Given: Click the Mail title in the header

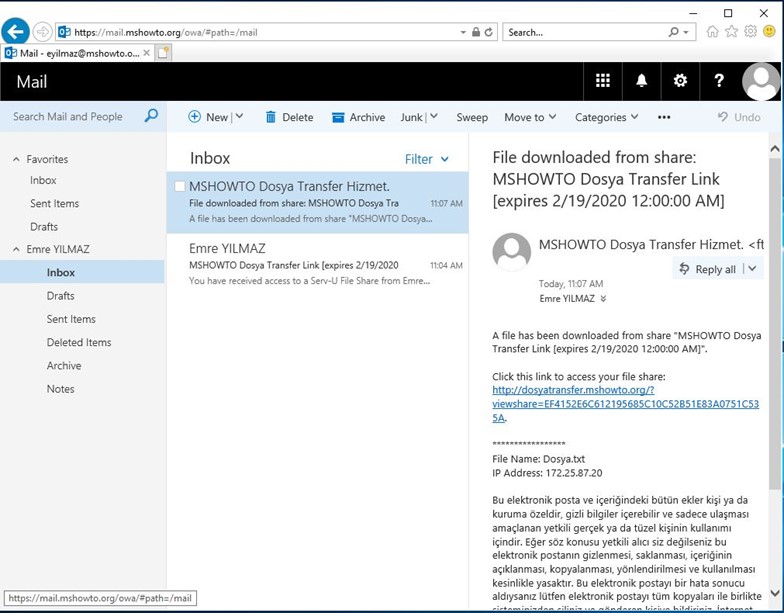Looking at the screenshot, I should tap(32, 82).
